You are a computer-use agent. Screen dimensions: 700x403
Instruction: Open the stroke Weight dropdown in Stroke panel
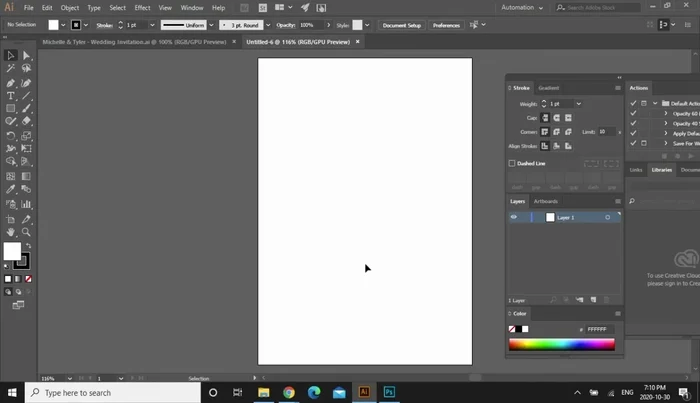(578, 104)
